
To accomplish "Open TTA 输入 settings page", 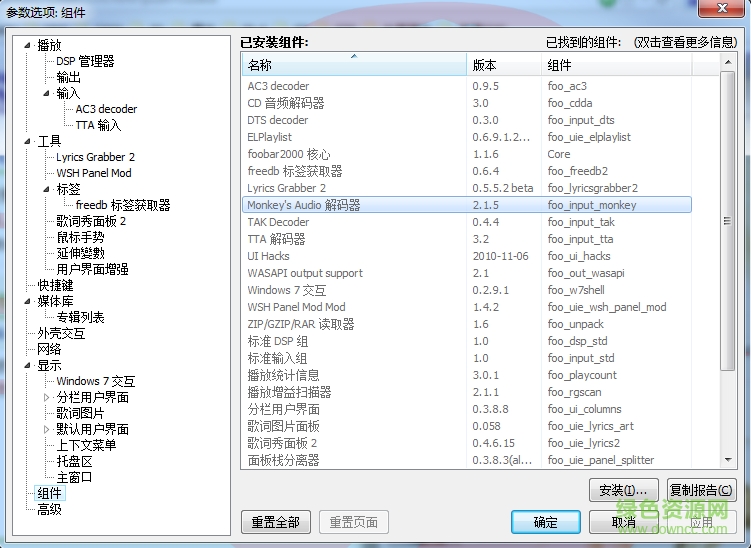I will click(x=98, y=125).
